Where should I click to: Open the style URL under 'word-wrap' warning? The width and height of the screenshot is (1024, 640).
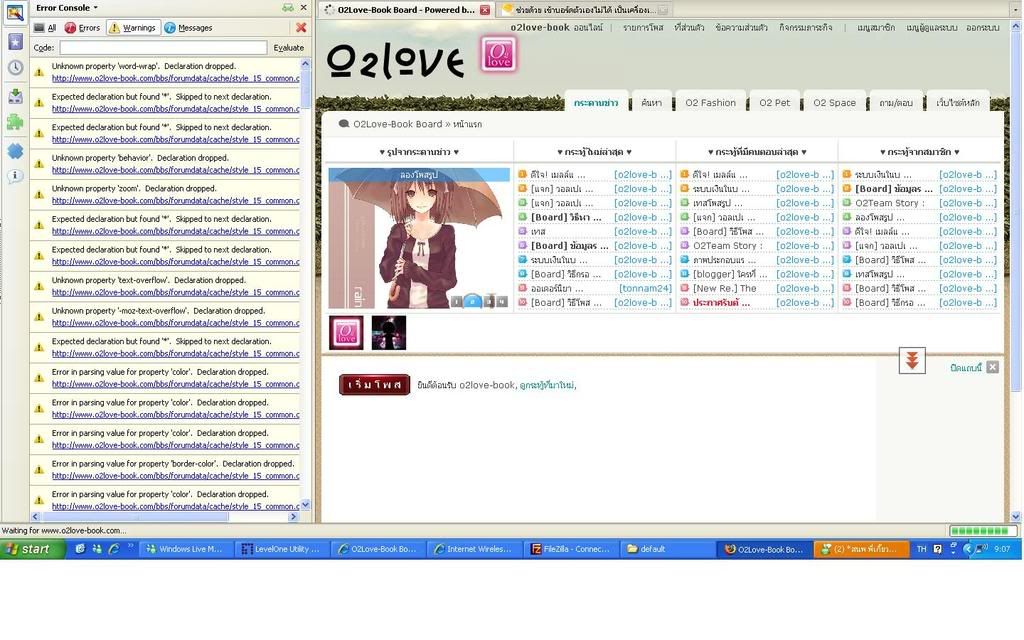pos(176,78)
